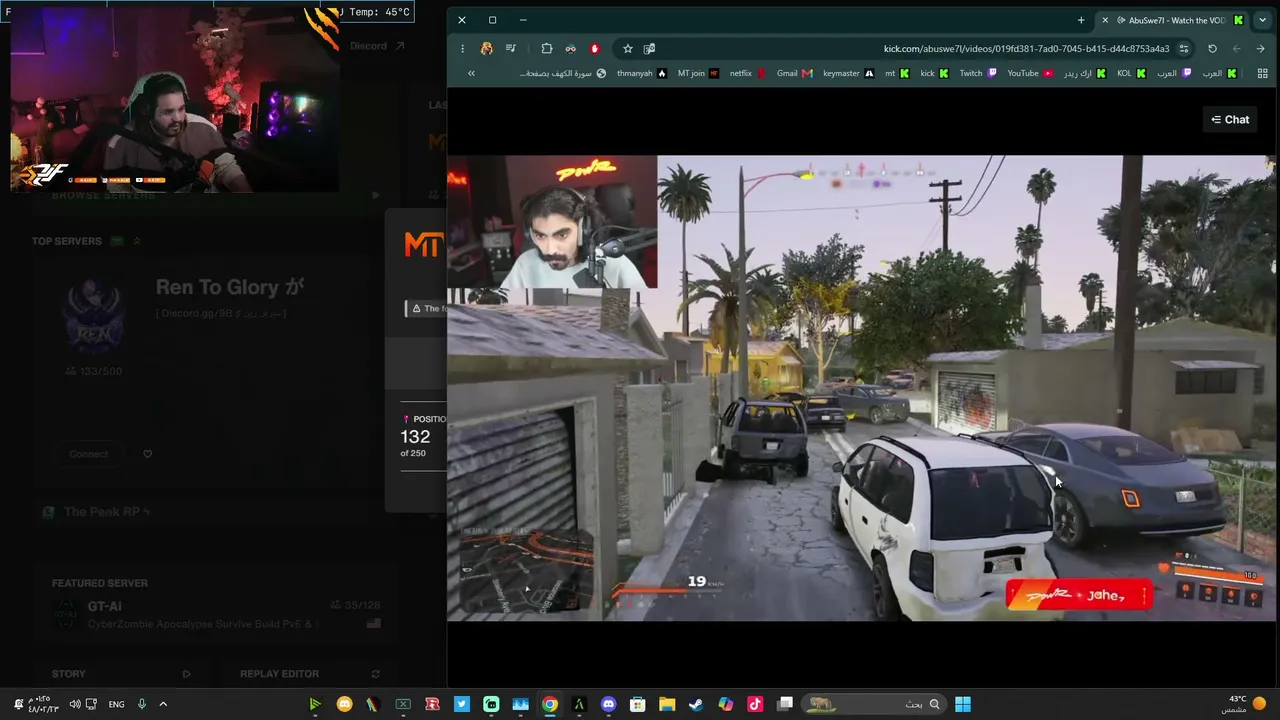Open the Chrome three-dot menu

462,48
